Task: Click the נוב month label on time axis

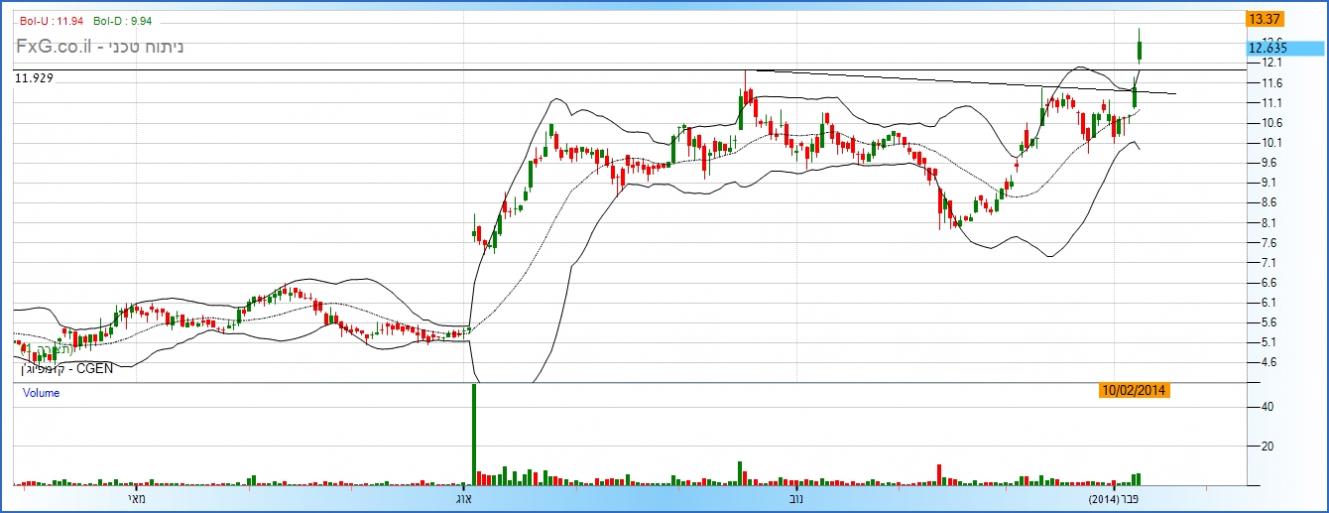Action: [798, 497]
